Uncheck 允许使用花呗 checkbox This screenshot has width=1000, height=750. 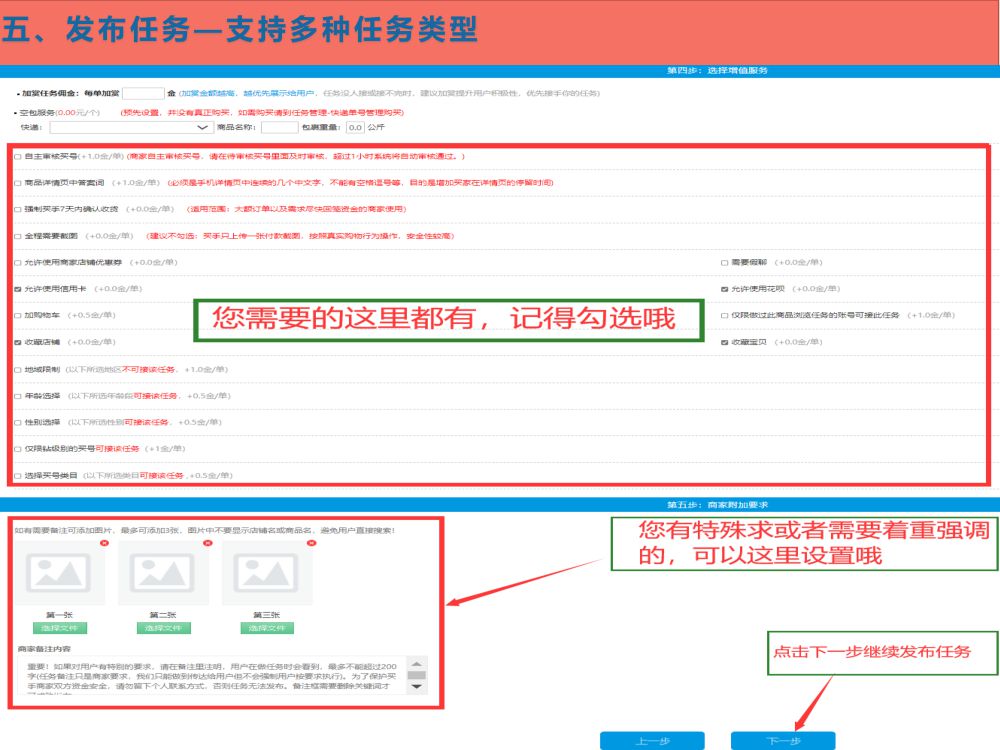click(724, 289)
